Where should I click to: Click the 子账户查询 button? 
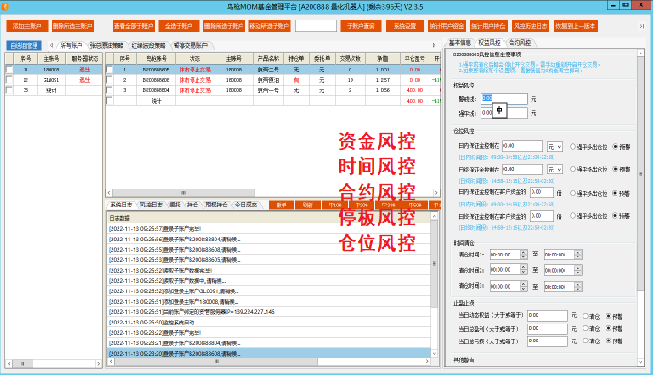coord(361,26)
